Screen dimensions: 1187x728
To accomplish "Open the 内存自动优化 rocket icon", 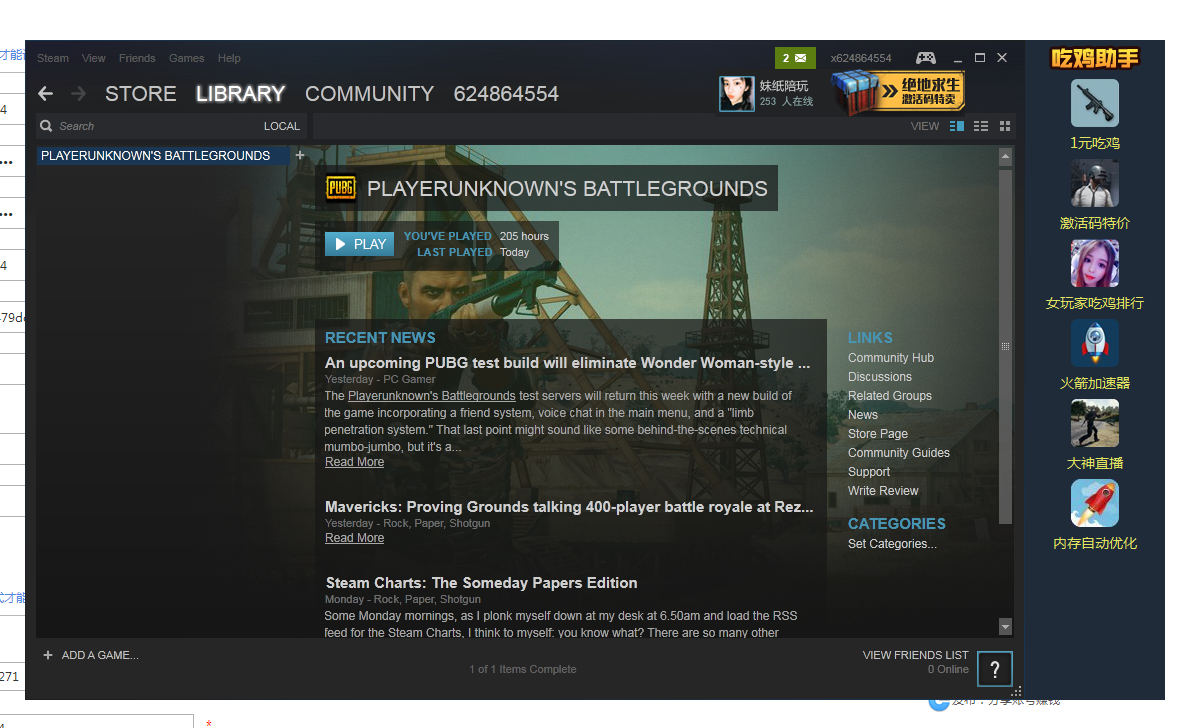I will pyautogui.click(x=1095, y=503).
